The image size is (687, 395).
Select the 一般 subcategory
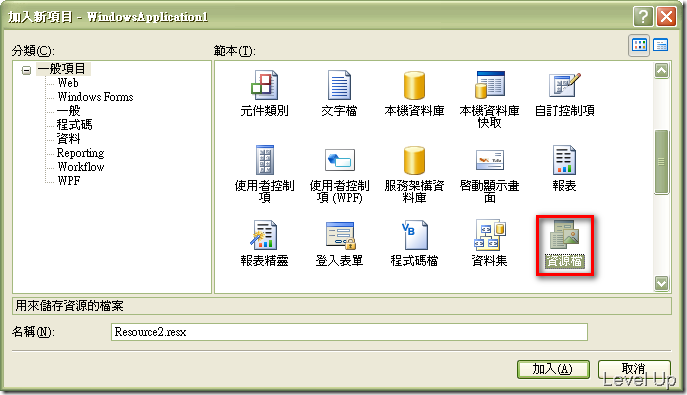click(x=69, y=111)
